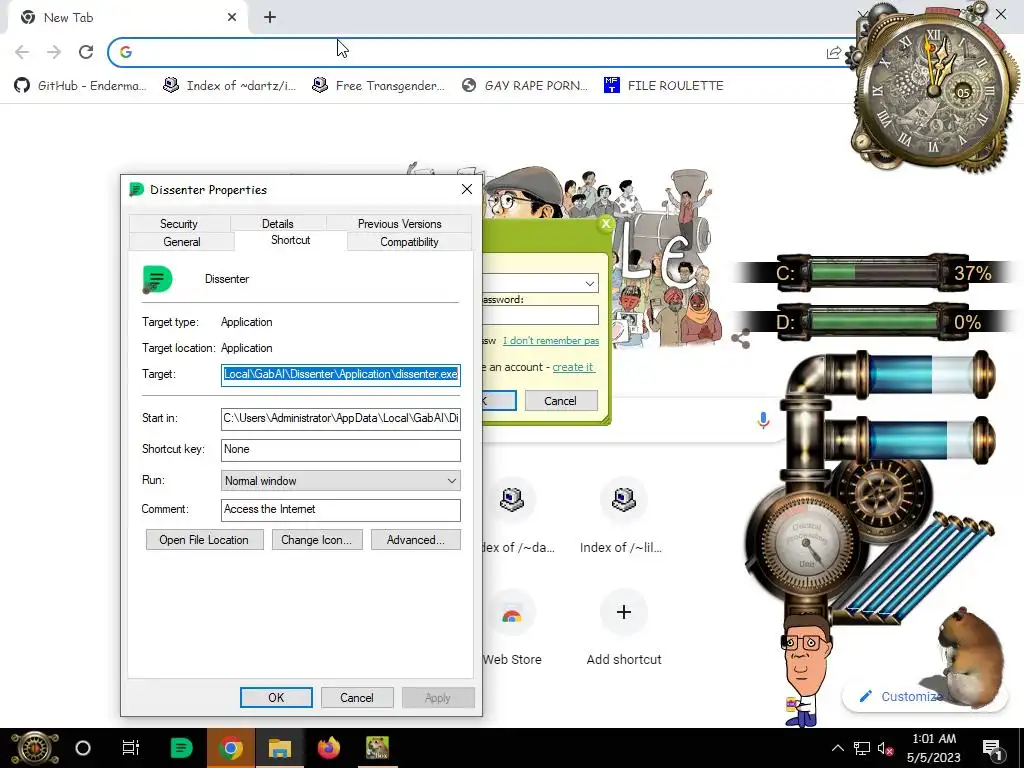Switch to the General tab
Screen dimensions: 1024x768
(x=182, y=242)
